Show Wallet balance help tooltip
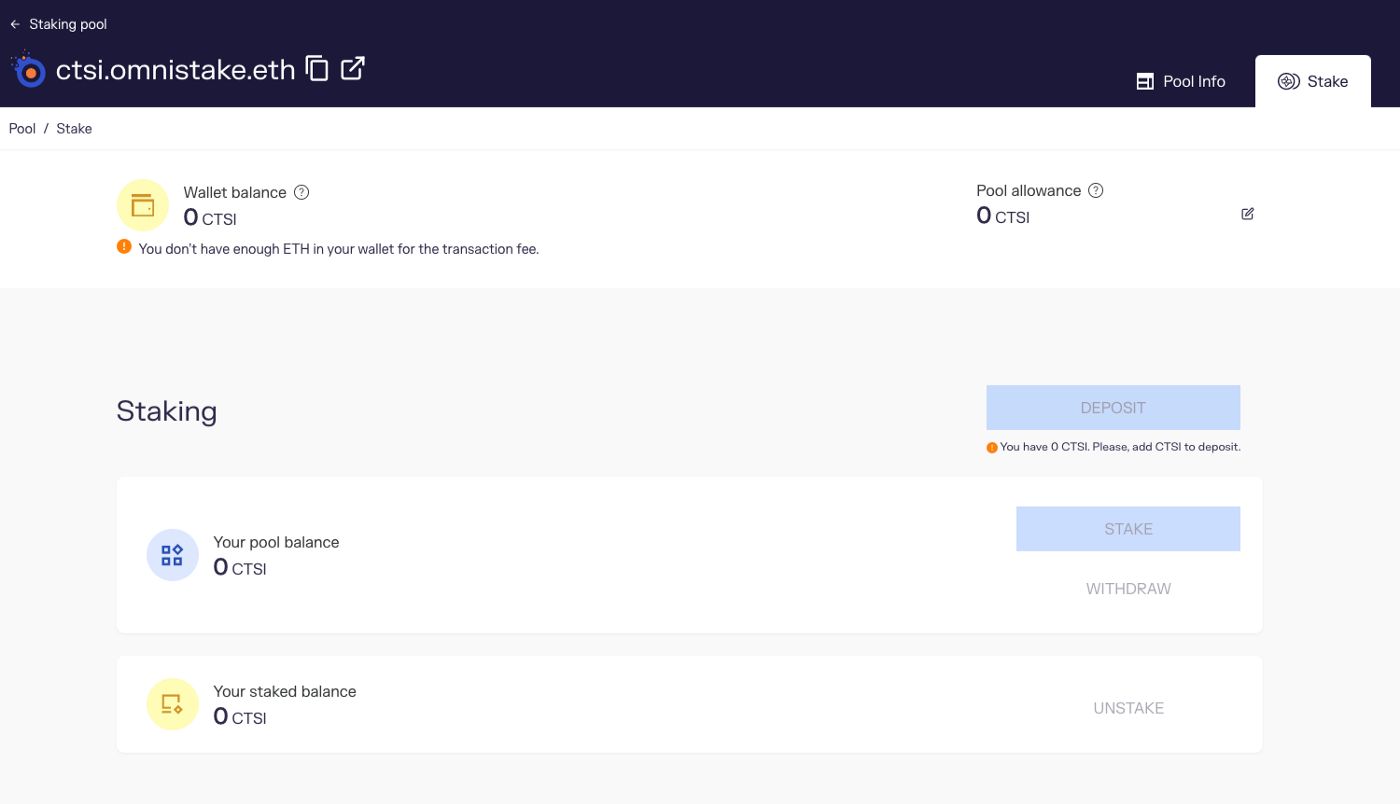Viewport: 1400px width, 804px height. coord(301,192)
